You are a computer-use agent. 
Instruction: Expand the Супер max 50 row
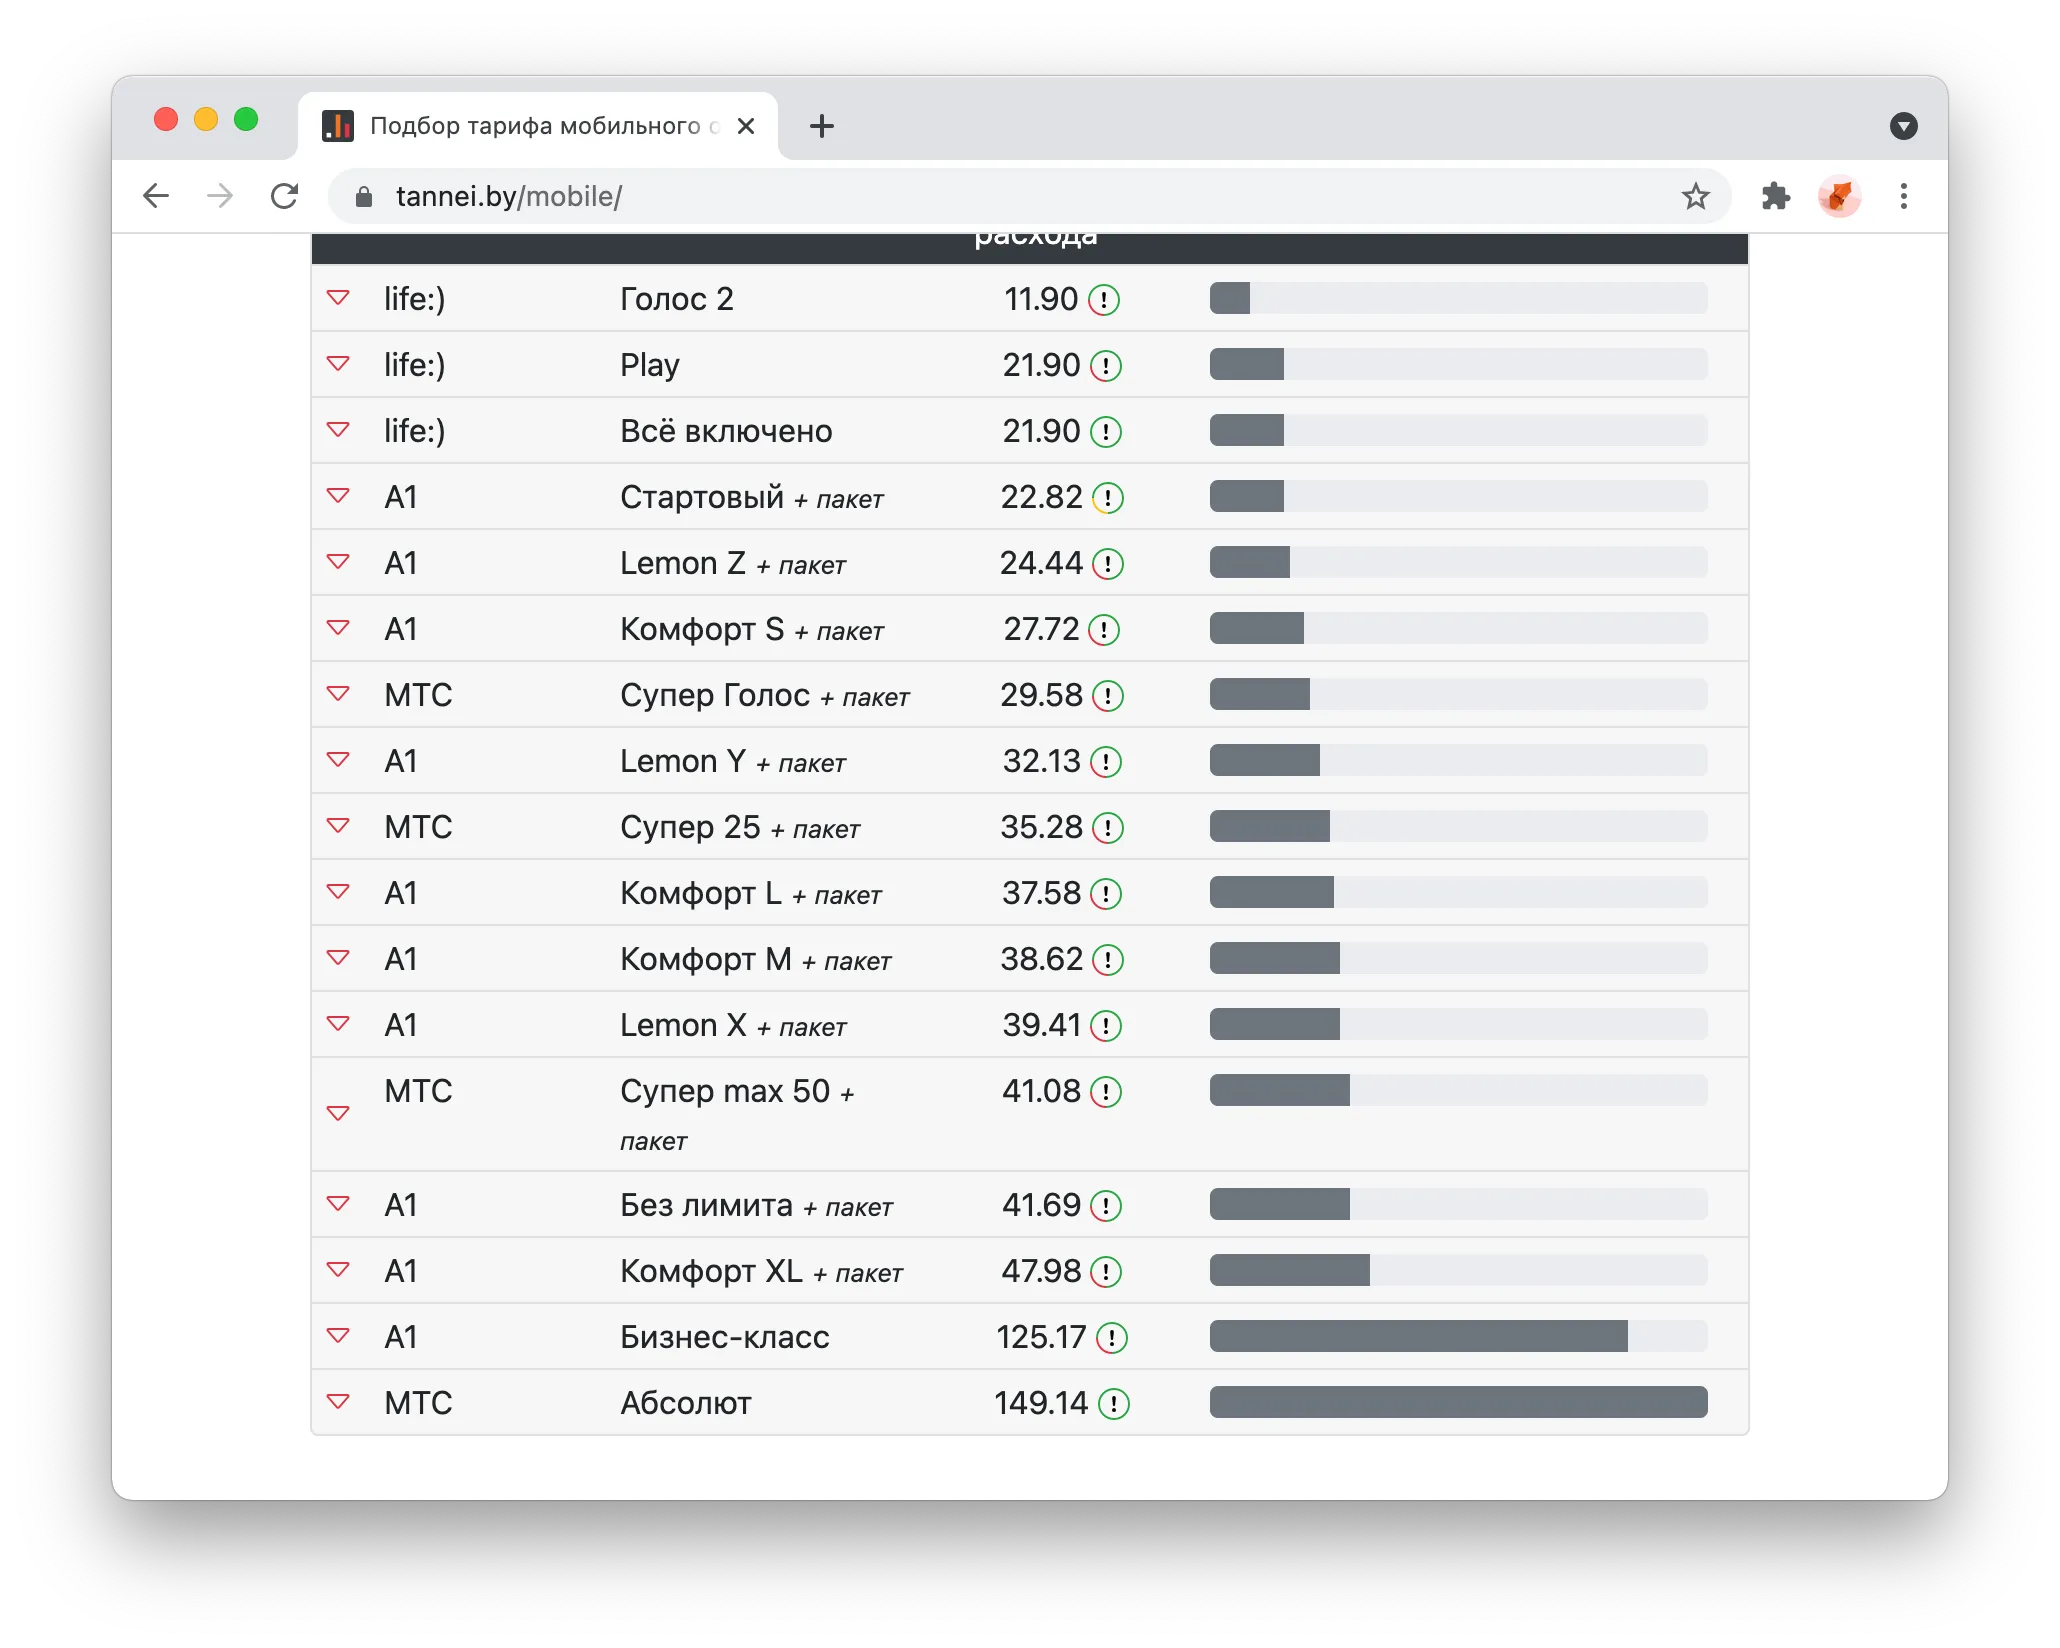point(338,1113)
